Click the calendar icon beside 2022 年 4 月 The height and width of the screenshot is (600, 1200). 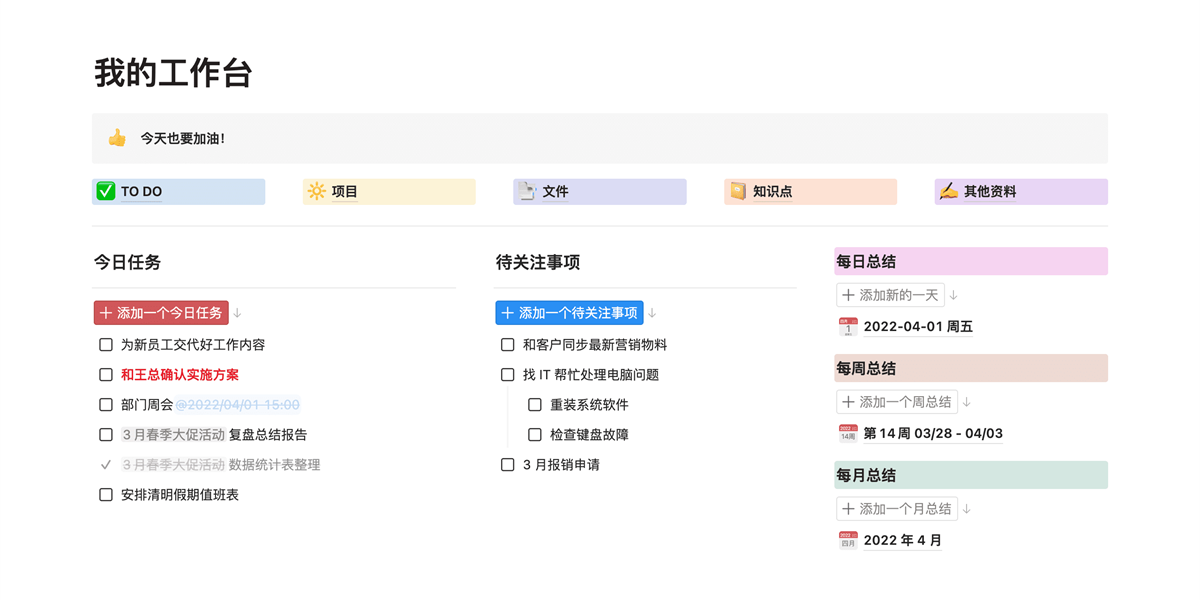tap(848, 540)
